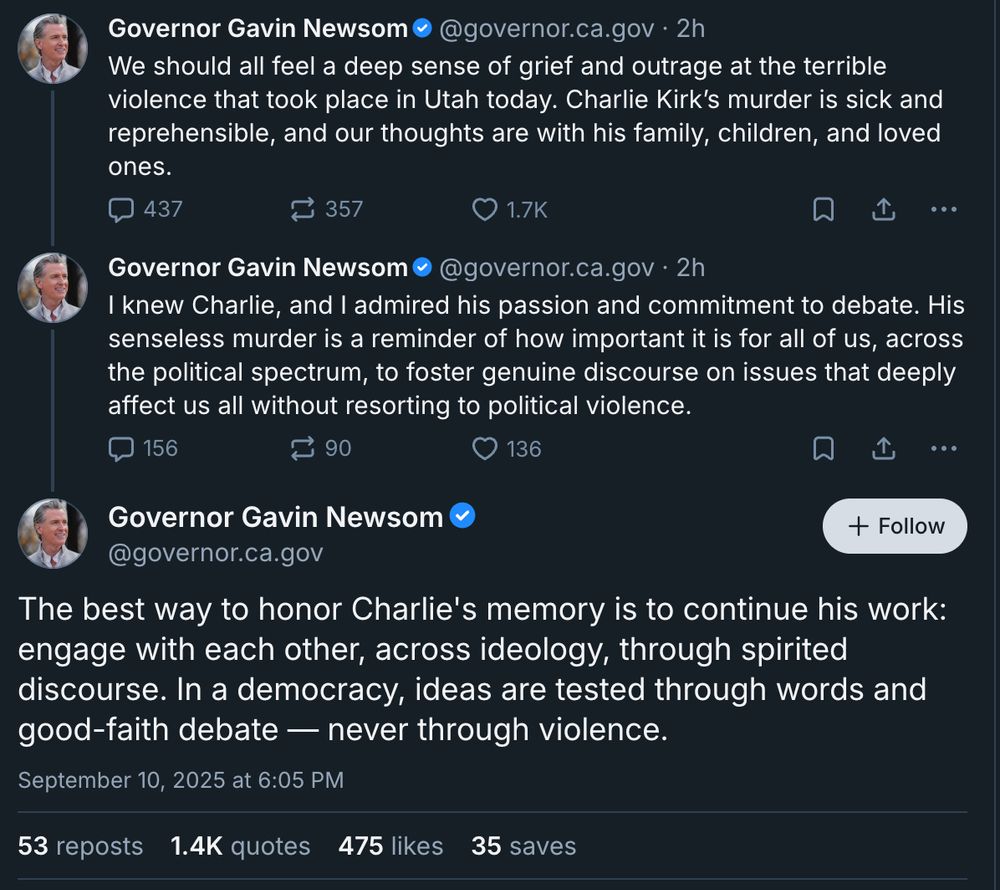Open the September 10, 2025 timestamp

pos(180,780)
